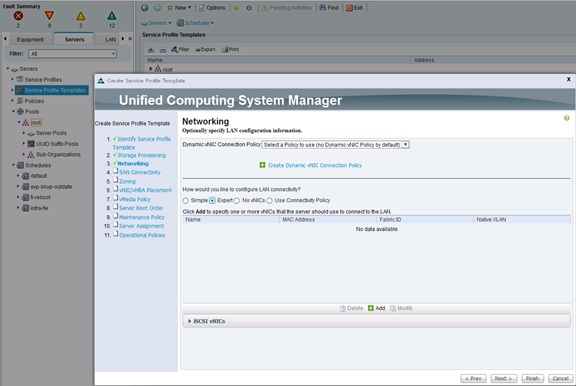Click Print in templates pane
This screenshot has width=576, height=386.
tap(230, 49)
